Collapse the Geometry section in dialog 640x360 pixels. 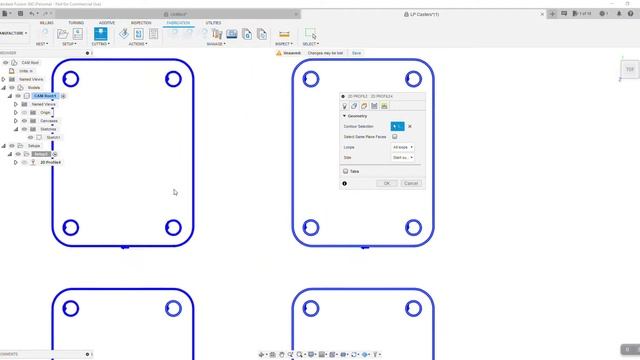pyautogui.click(x=344, y=116)
